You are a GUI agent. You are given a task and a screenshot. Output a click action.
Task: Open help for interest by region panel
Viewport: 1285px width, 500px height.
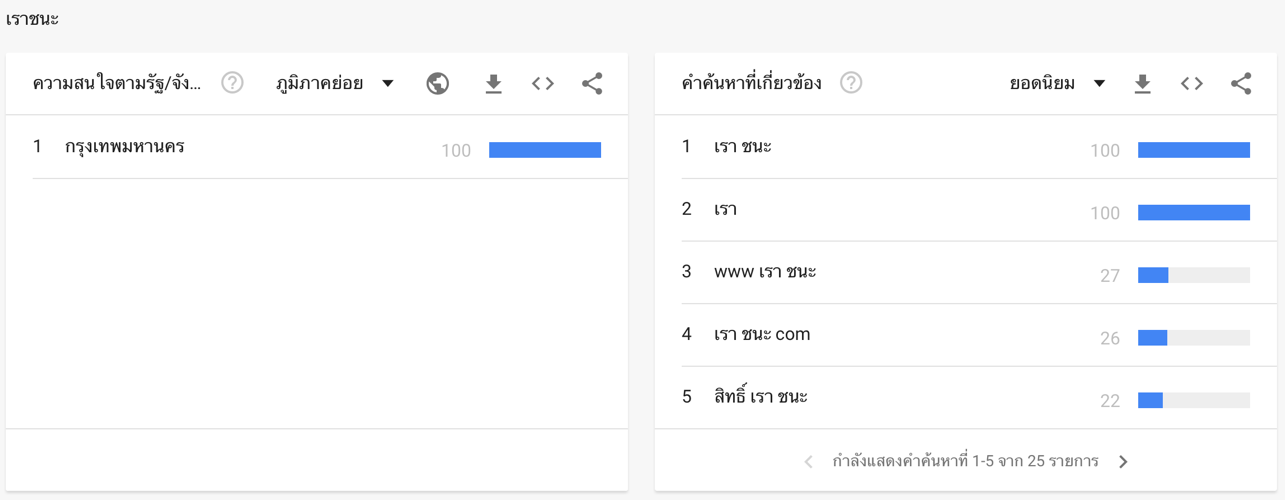232,83
